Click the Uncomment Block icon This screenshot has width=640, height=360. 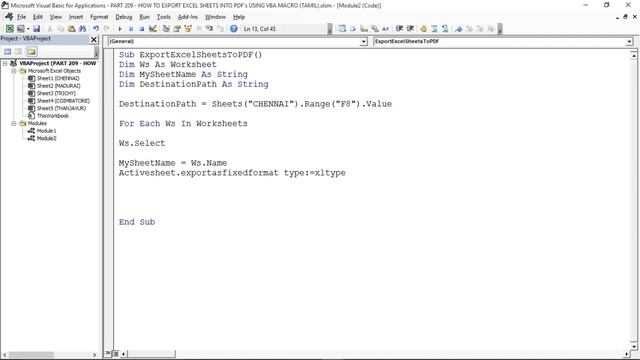(445, 29)
